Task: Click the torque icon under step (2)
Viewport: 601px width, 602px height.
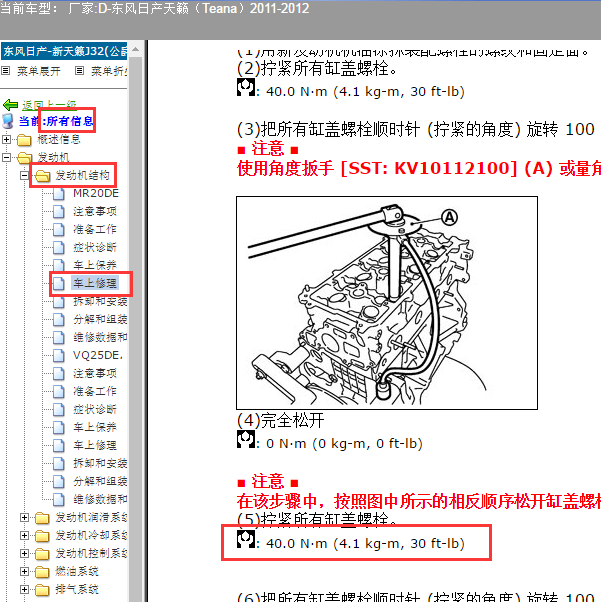Action: (x=245, y=87)
